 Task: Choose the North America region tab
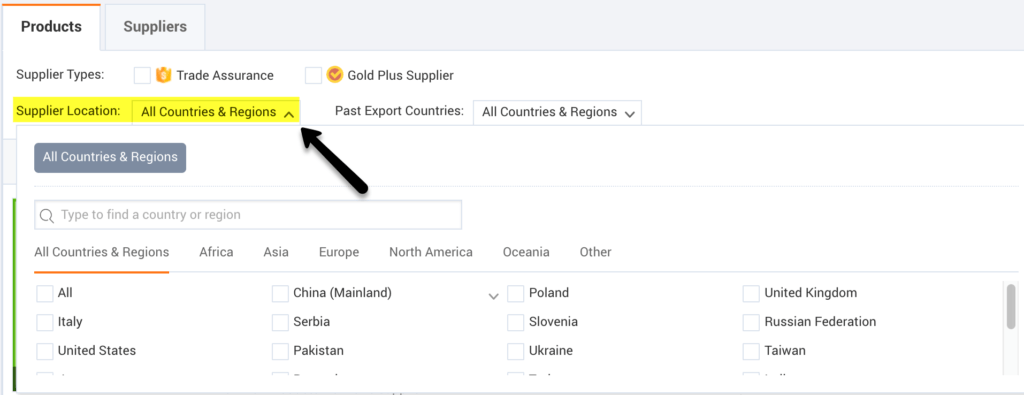431,252
